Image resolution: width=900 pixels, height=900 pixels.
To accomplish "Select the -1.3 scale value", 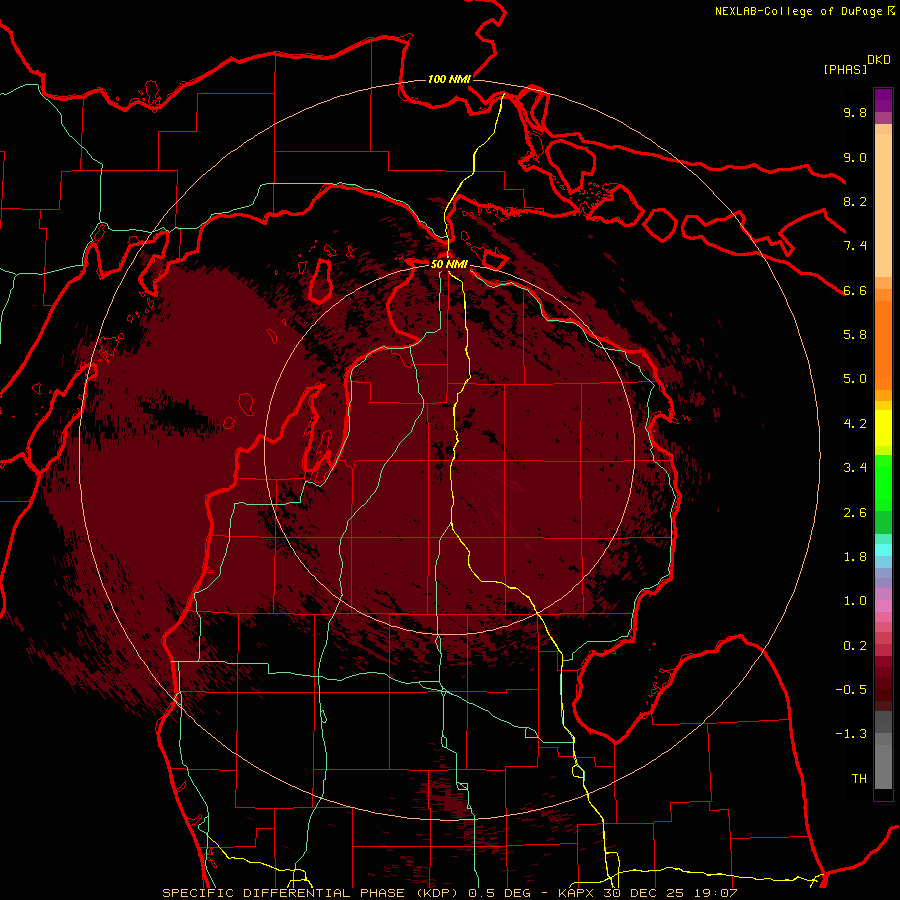I will pyautogui.click(x=851, y=734).
